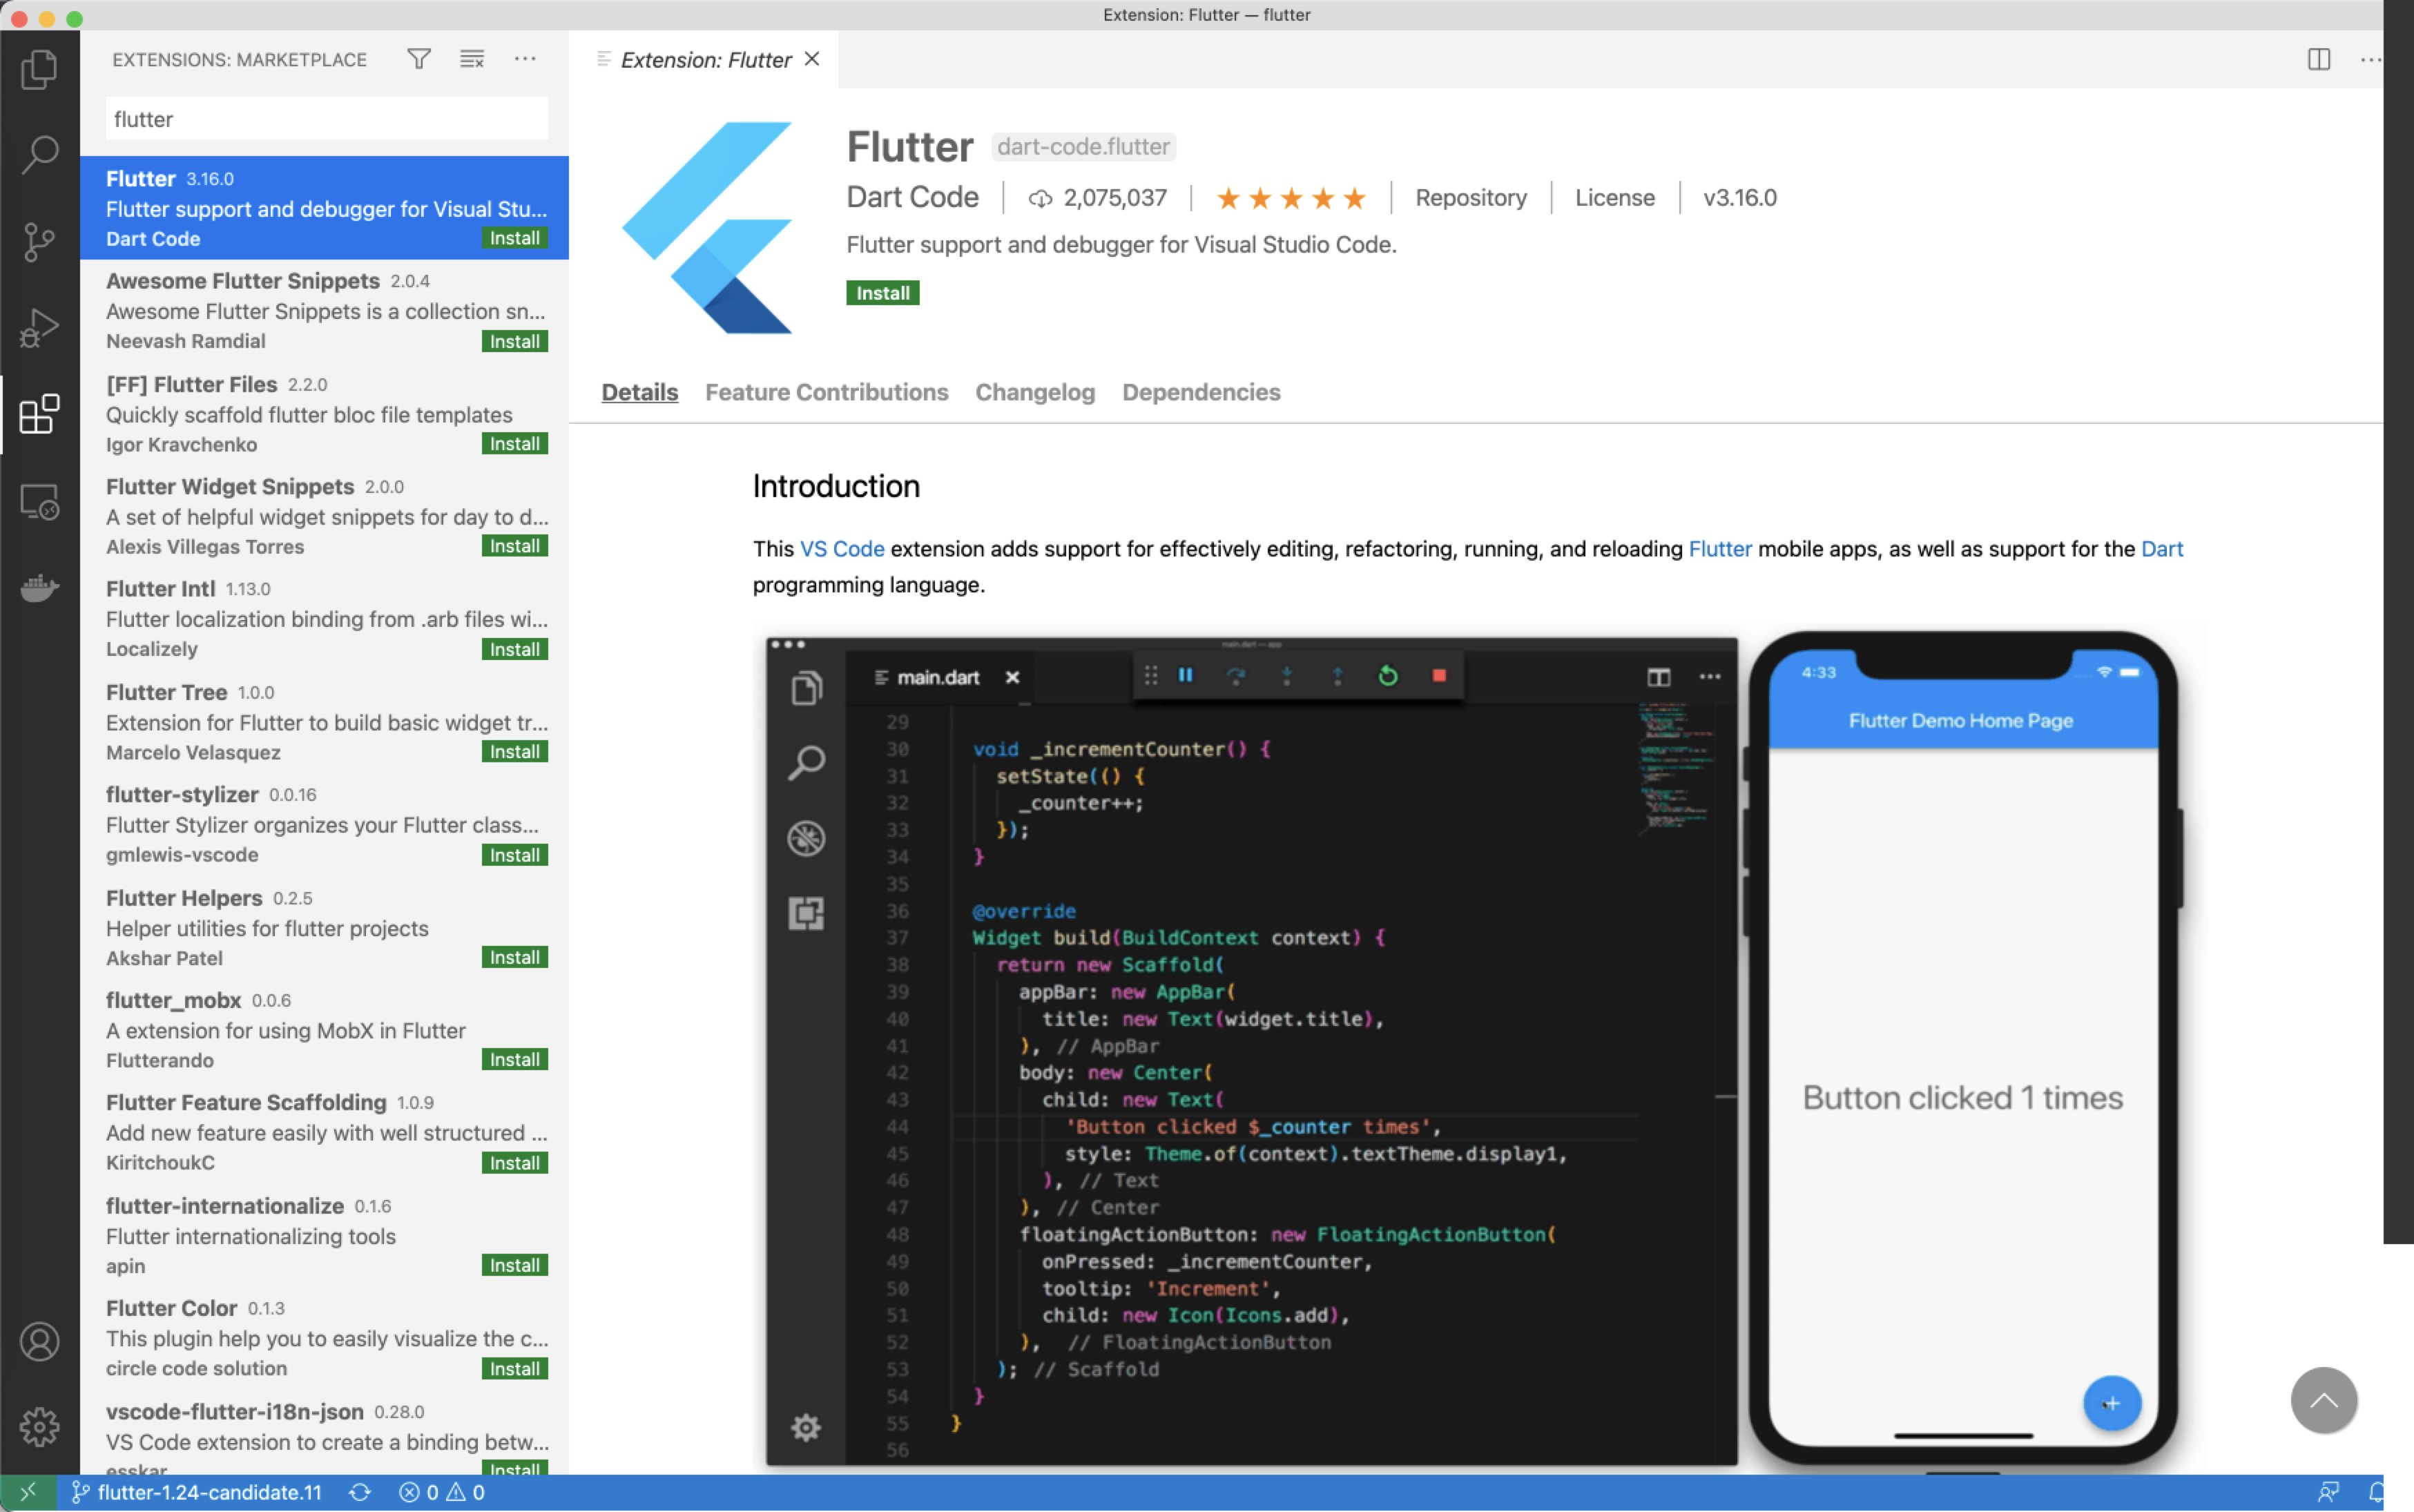Click the five-star rating
The height and width of the screenshot is (1512, 2414).
click(x=1291, y=198)
